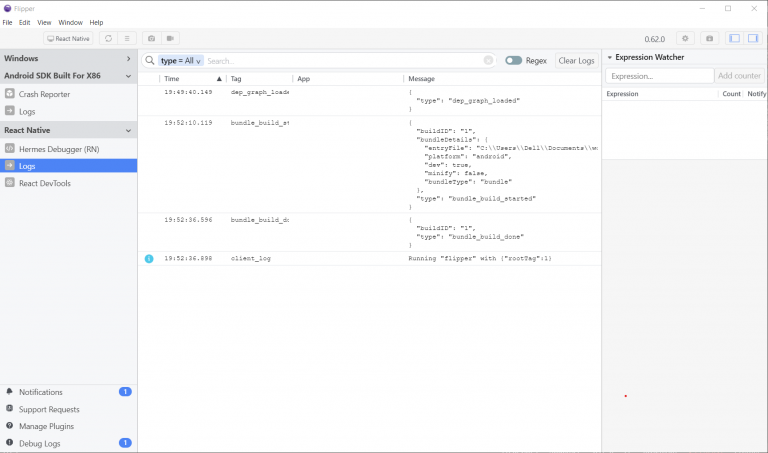Open the View menu
This screenshot has height=453, width=768.
point(44,22)
